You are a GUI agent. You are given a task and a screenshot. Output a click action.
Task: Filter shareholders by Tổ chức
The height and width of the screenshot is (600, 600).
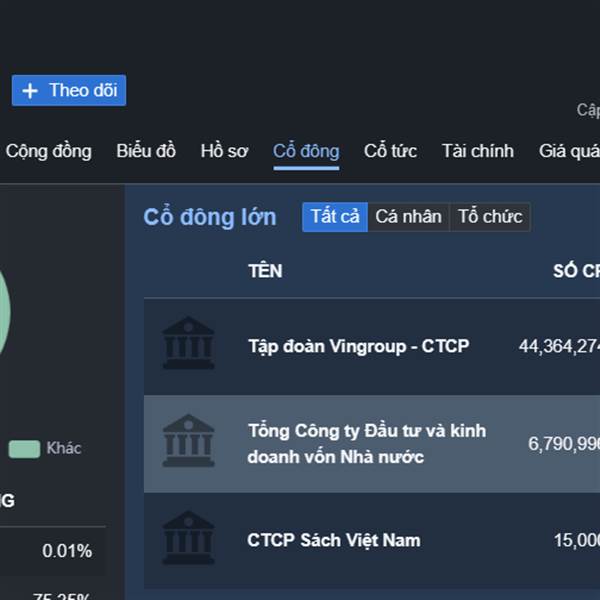coord(490,217)
